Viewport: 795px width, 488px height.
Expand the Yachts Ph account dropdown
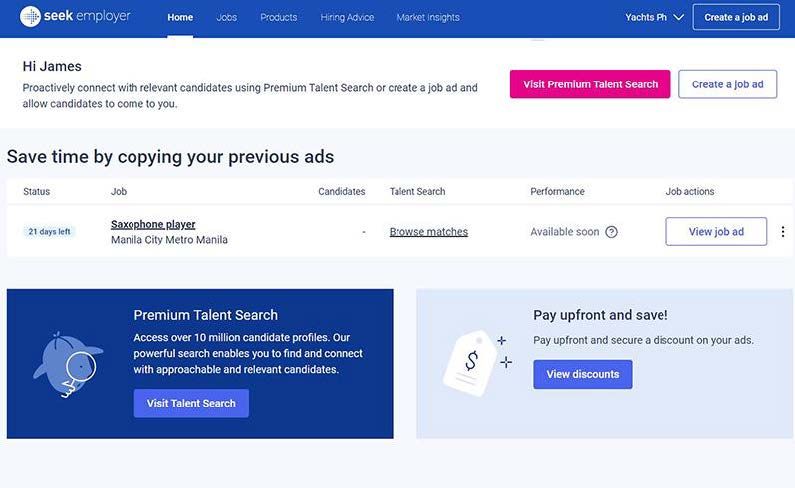tap(654, 17)
